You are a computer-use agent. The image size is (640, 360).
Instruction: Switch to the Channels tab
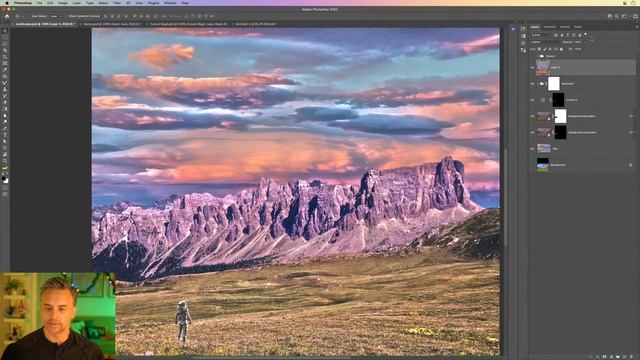[550, 27]
